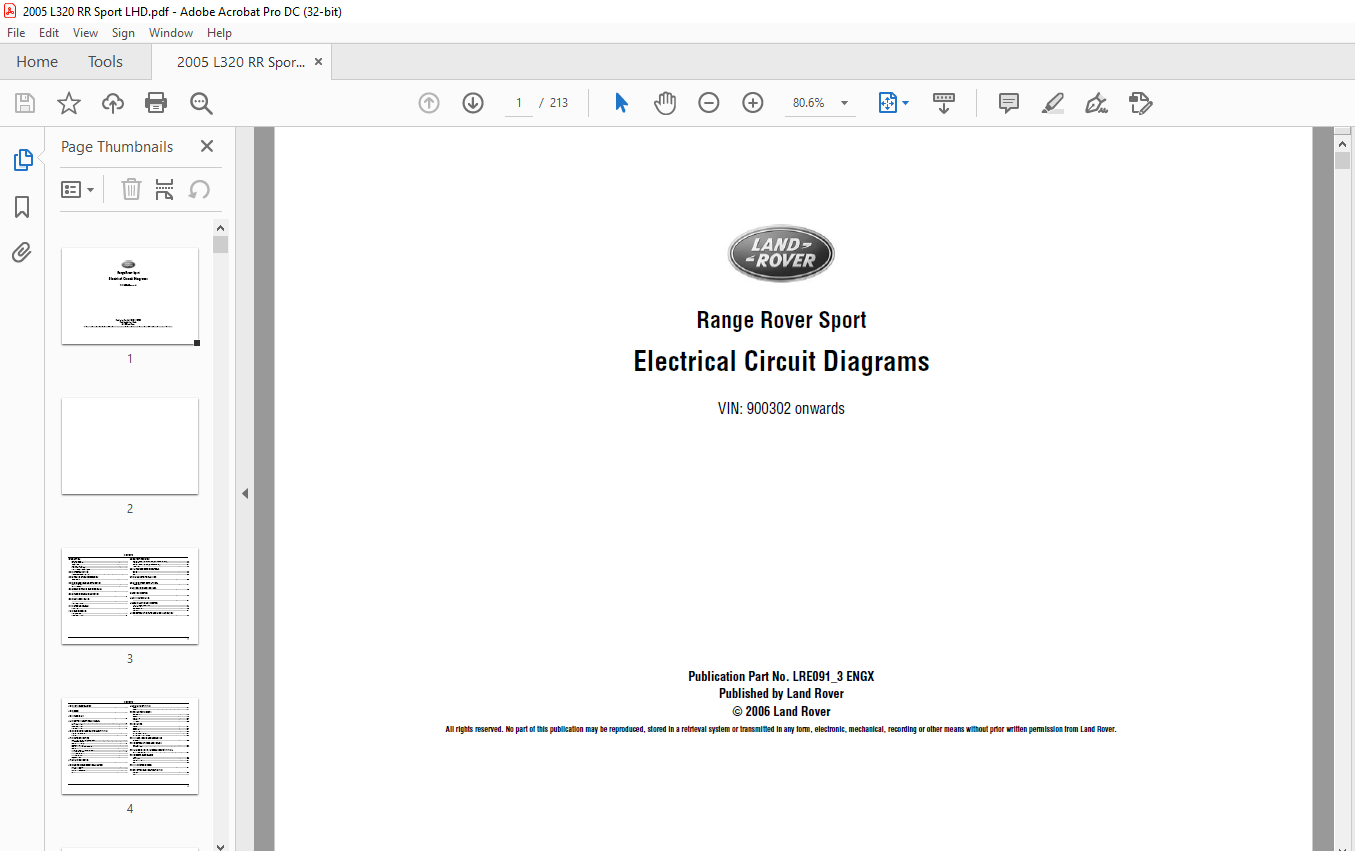
Task: Select page 3 thumbnail
Action: [130, 596]
